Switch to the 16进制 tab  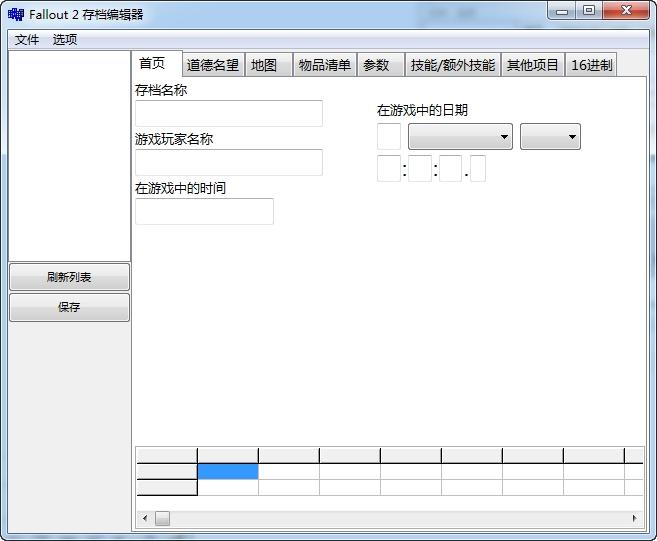pyautogui.click(x=591, y=65)
